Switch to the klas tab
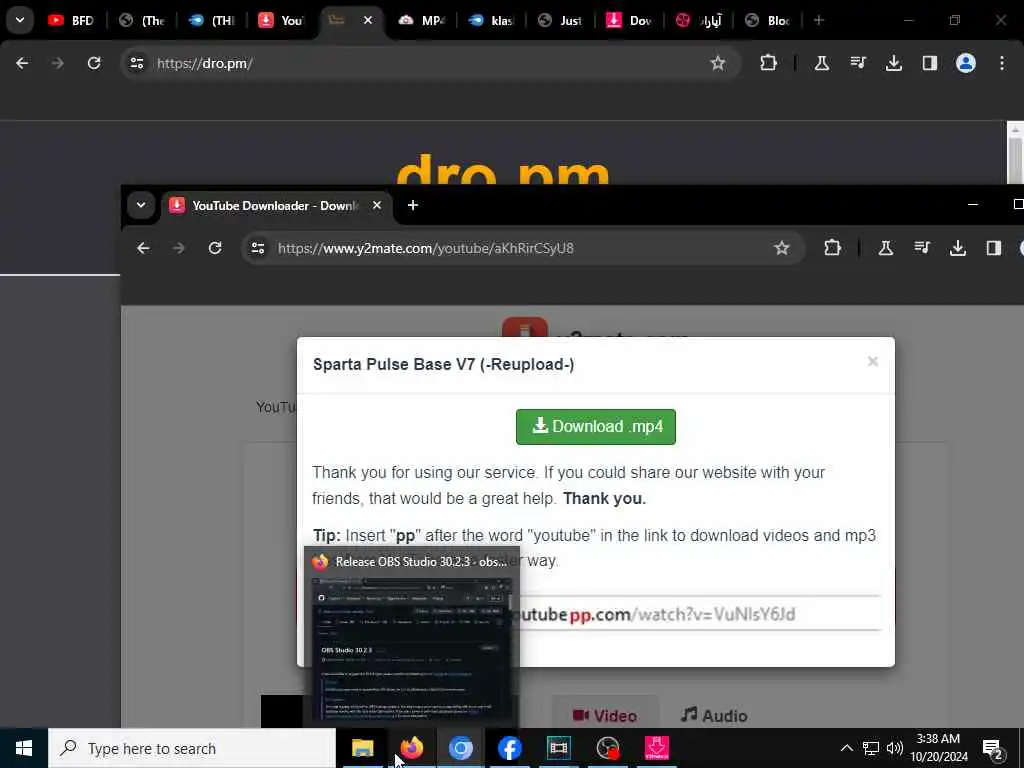The width and height of the screenshot is (1024, 768). (491, 20)
